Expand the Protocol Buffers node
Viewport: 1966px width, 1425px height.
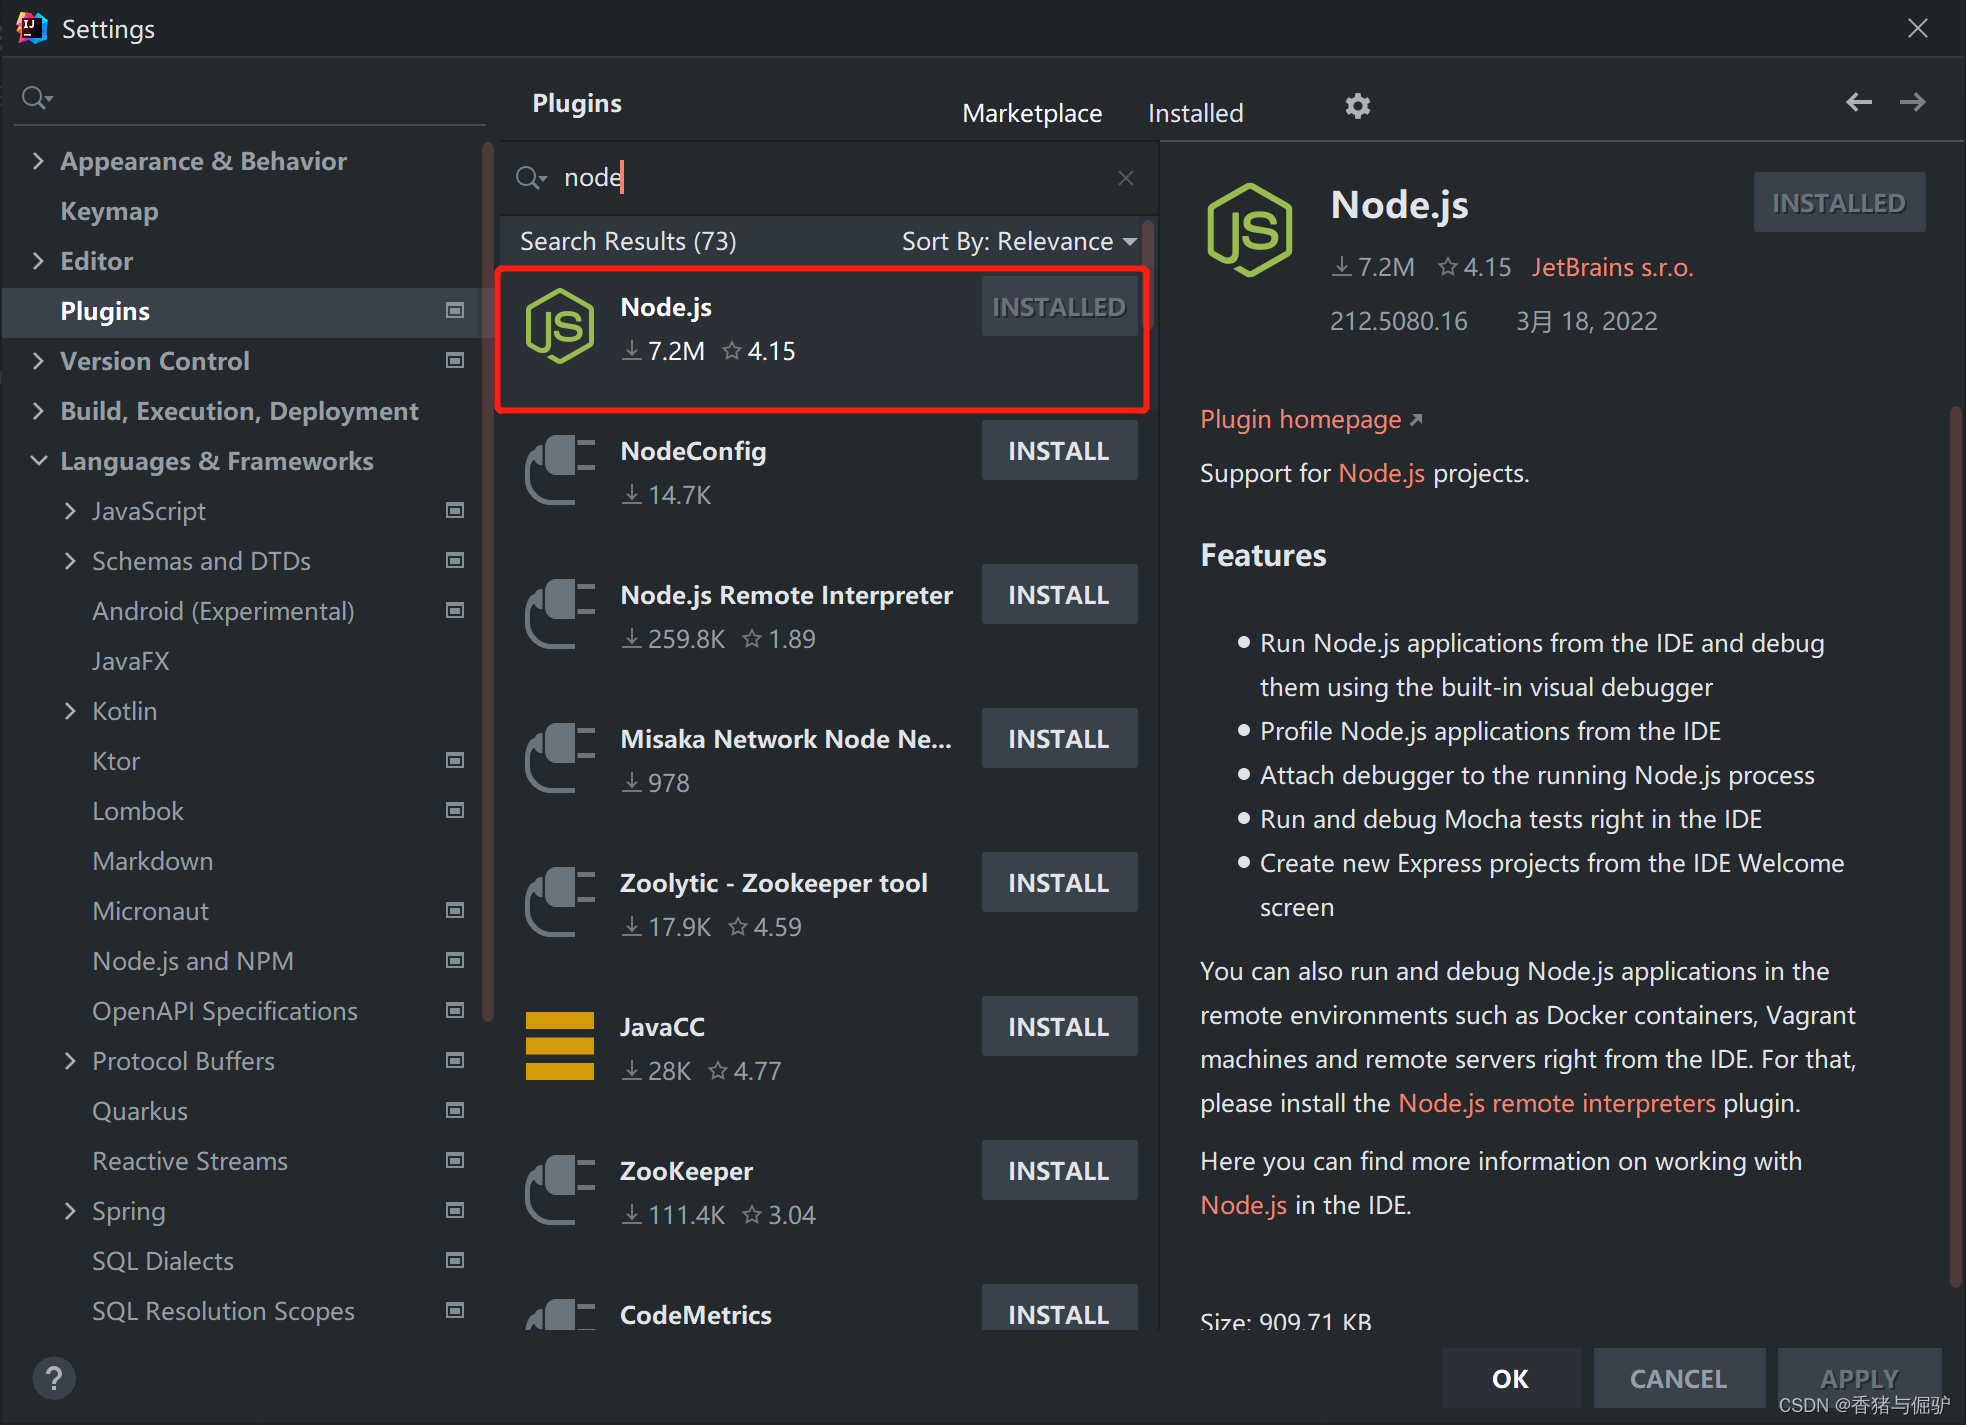[x=70, y=1061]
